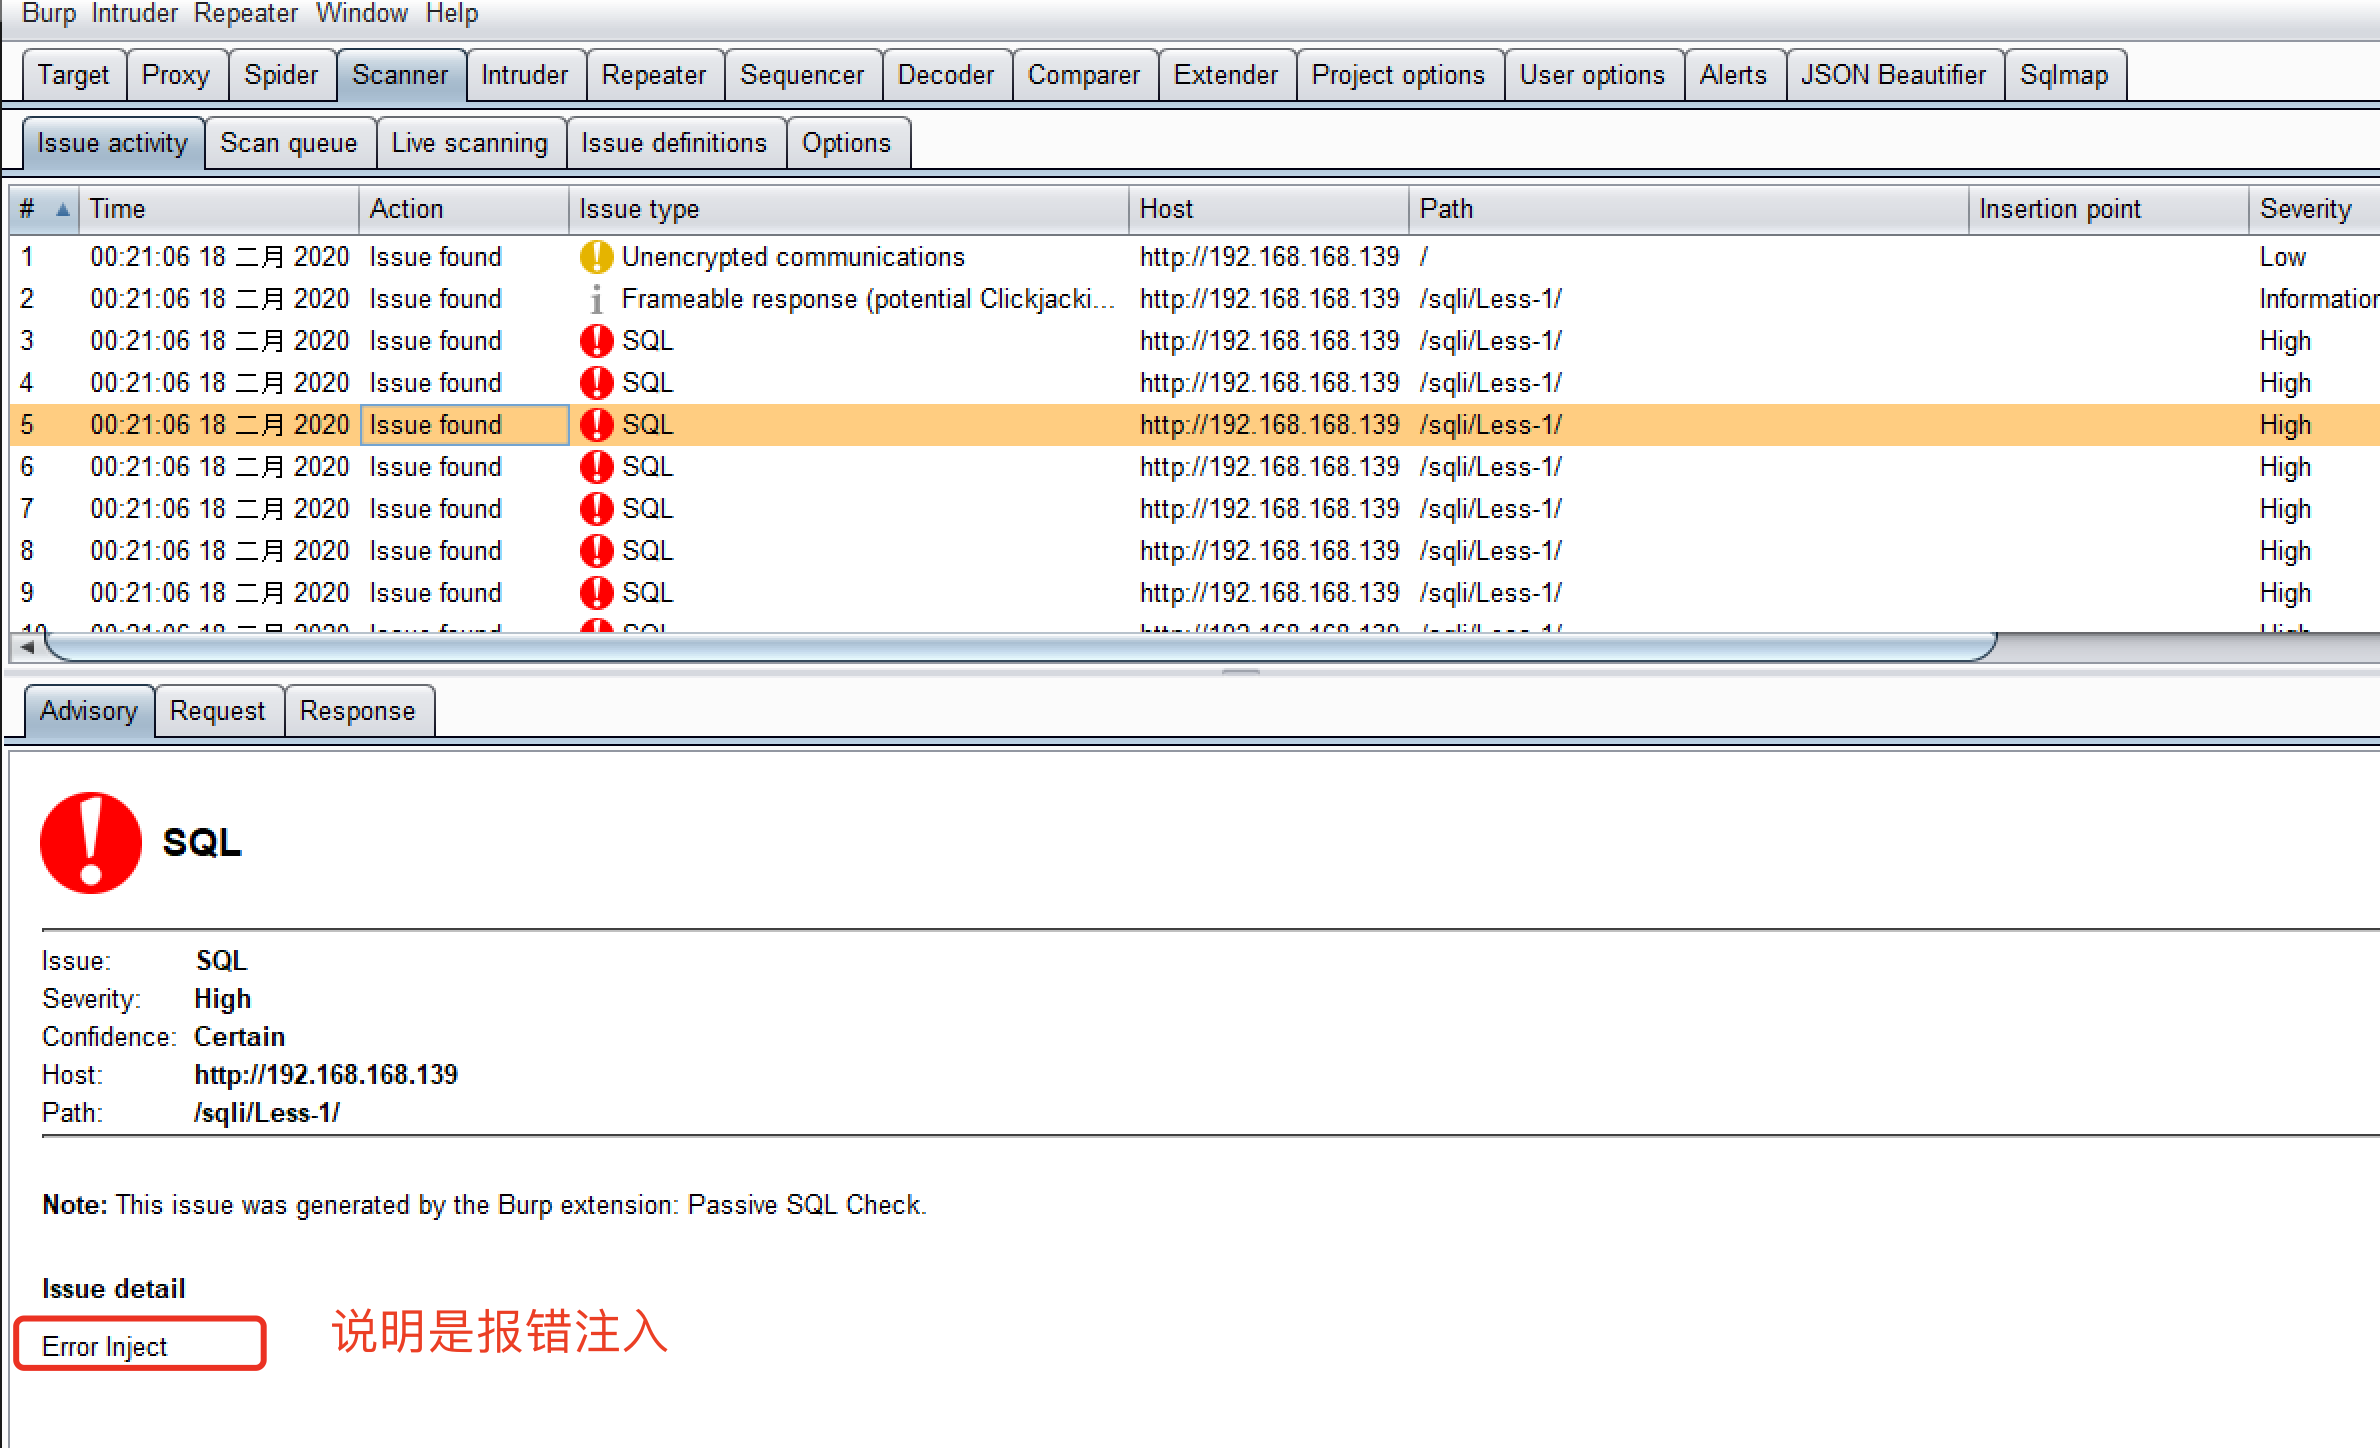Viewport: 2380px width, 1448px height.
Task: Open the Scan queue sub-tab
Action: click(289, 143)
